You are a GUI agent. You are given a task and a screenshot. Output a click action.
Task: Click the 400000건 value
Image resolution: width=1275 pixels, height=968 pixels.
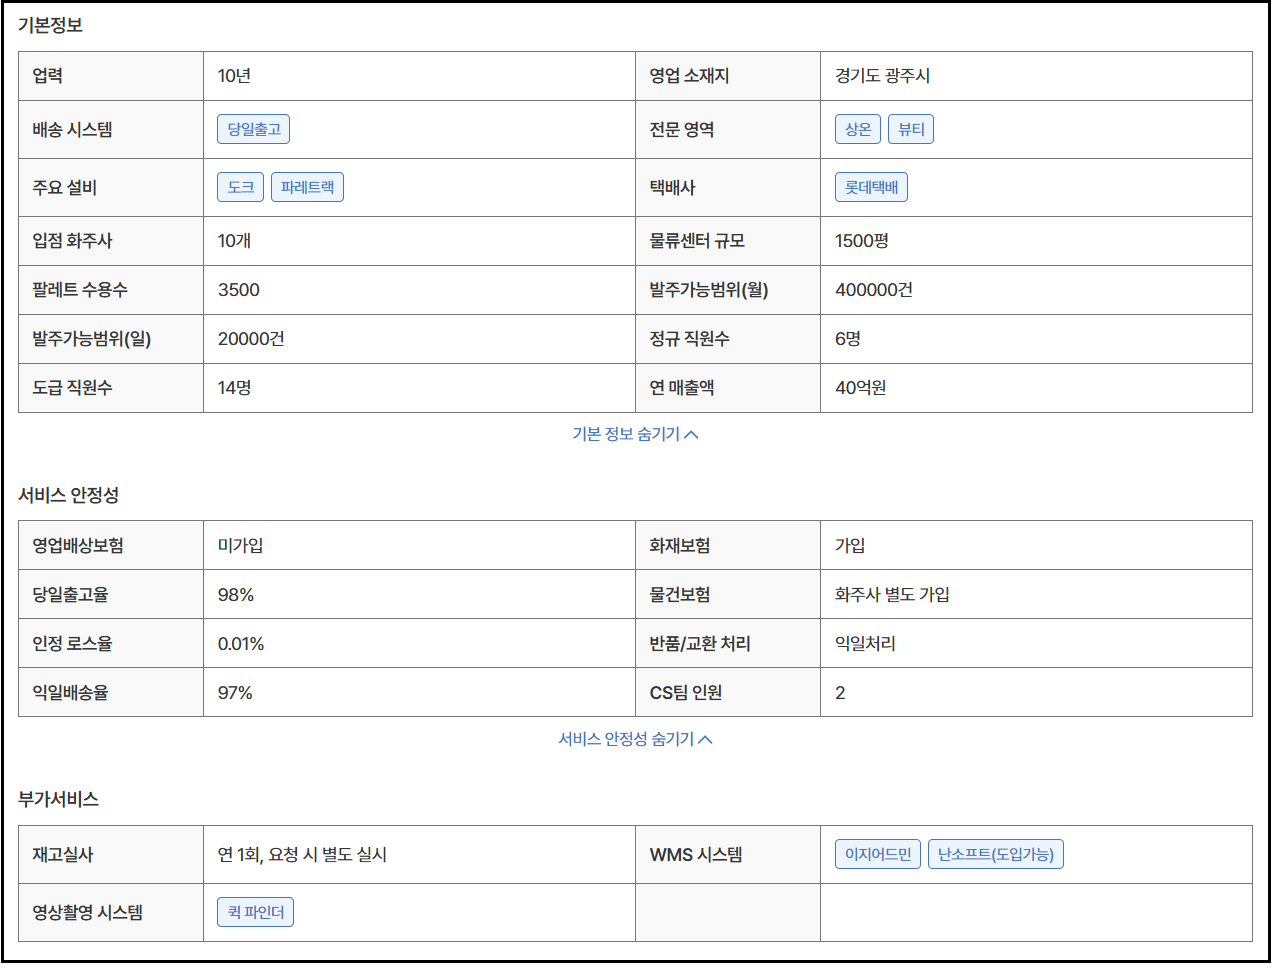(873, 290)
